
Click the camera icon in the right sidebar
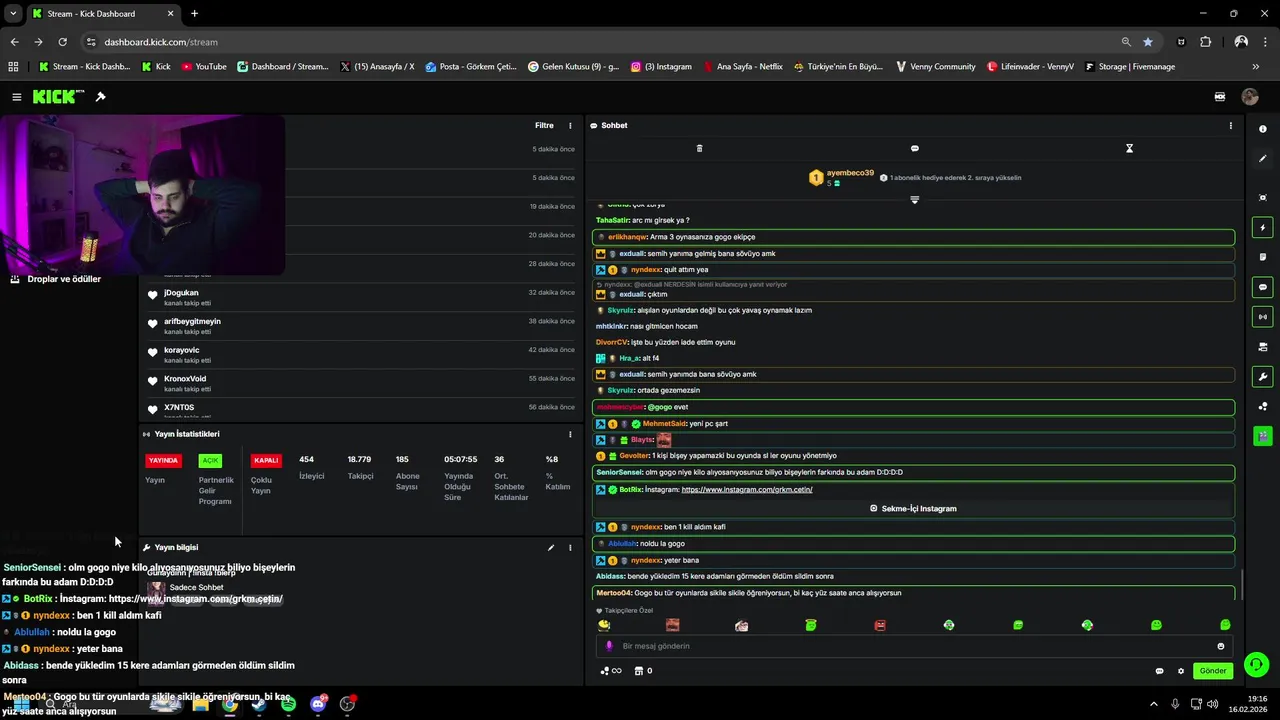(1263, 347)
